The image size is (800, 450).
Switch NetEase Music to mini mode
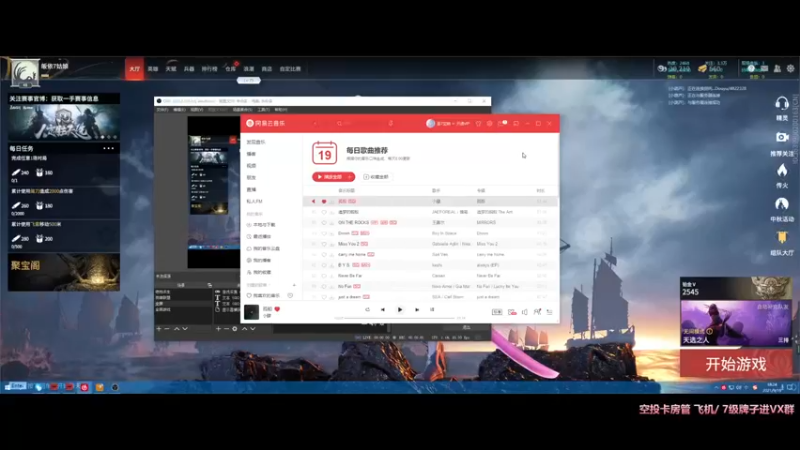pos(516,123)
